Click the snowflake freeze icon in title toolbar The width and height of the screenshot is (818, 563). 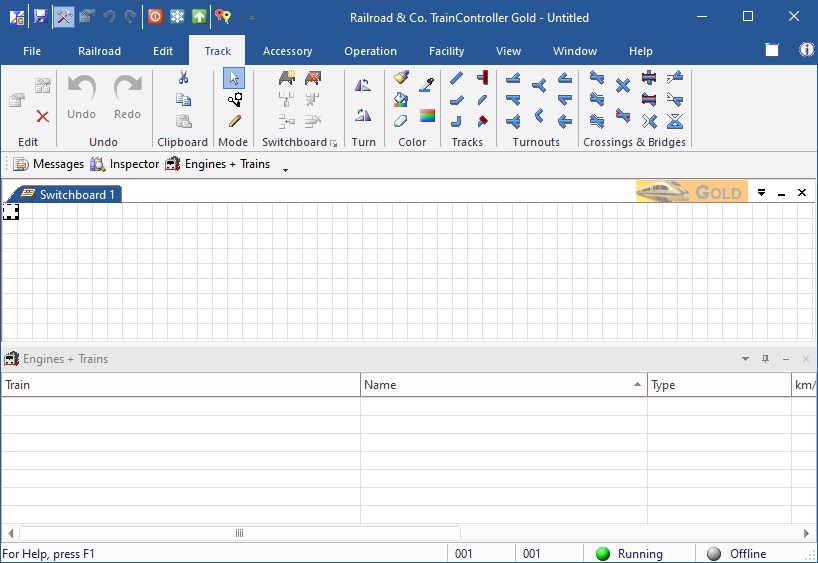tap(177, 16)
